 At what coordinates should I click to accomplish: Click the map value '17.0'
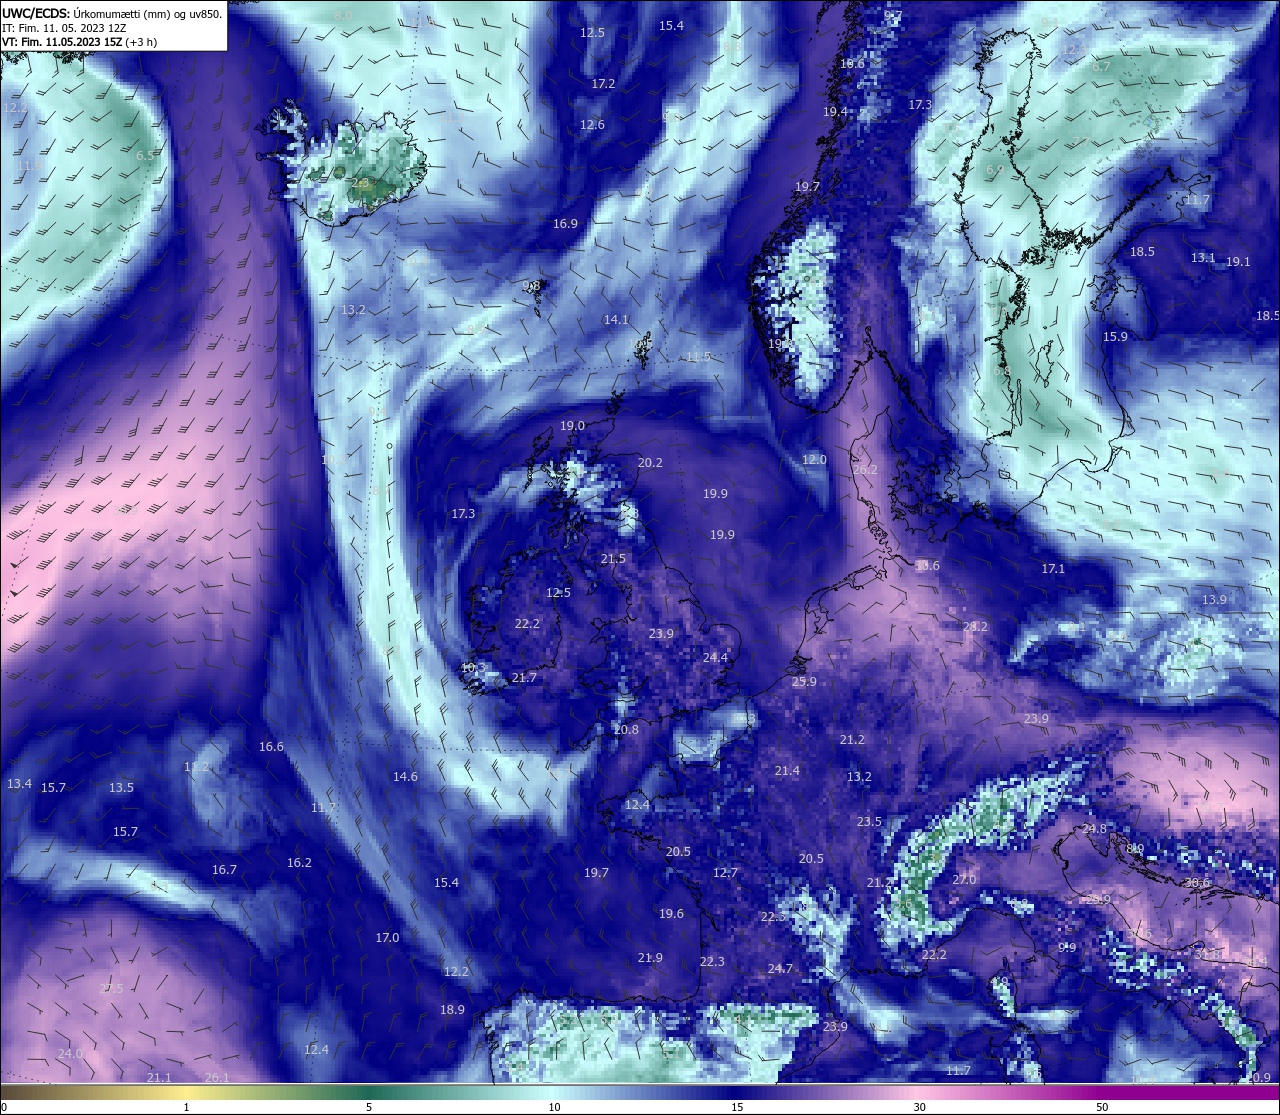tap(387, 938)
